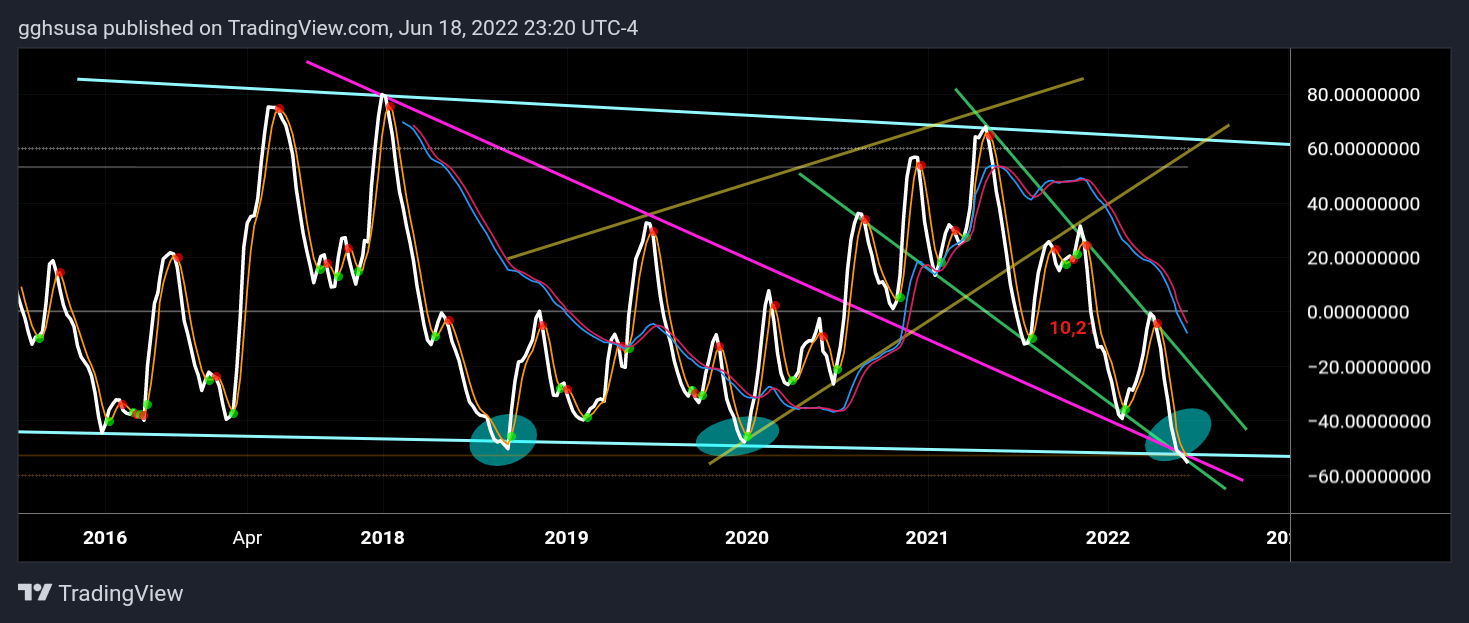
Task: Click the 2021 time axis label
Action: pyautogui.click(x=928, y=538)
